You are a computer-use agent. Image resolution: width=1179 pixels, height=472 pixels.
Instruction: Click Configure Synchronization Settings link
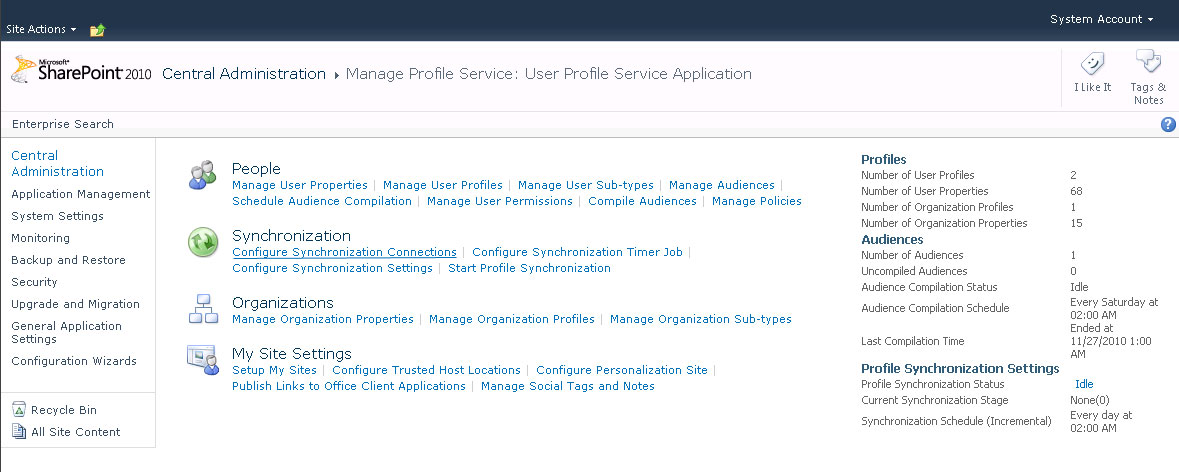click(332, 268)
